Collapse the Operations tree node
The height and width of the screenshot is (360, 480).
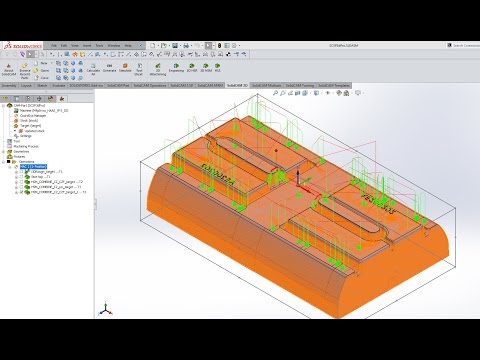click(4, 162)
